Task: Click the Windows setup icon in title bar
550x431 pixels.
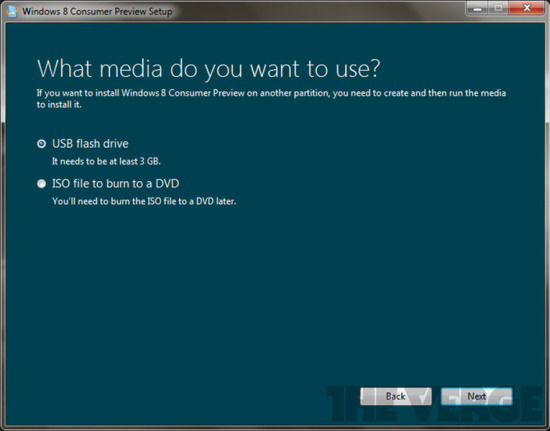Action: (x=12, y=11)
